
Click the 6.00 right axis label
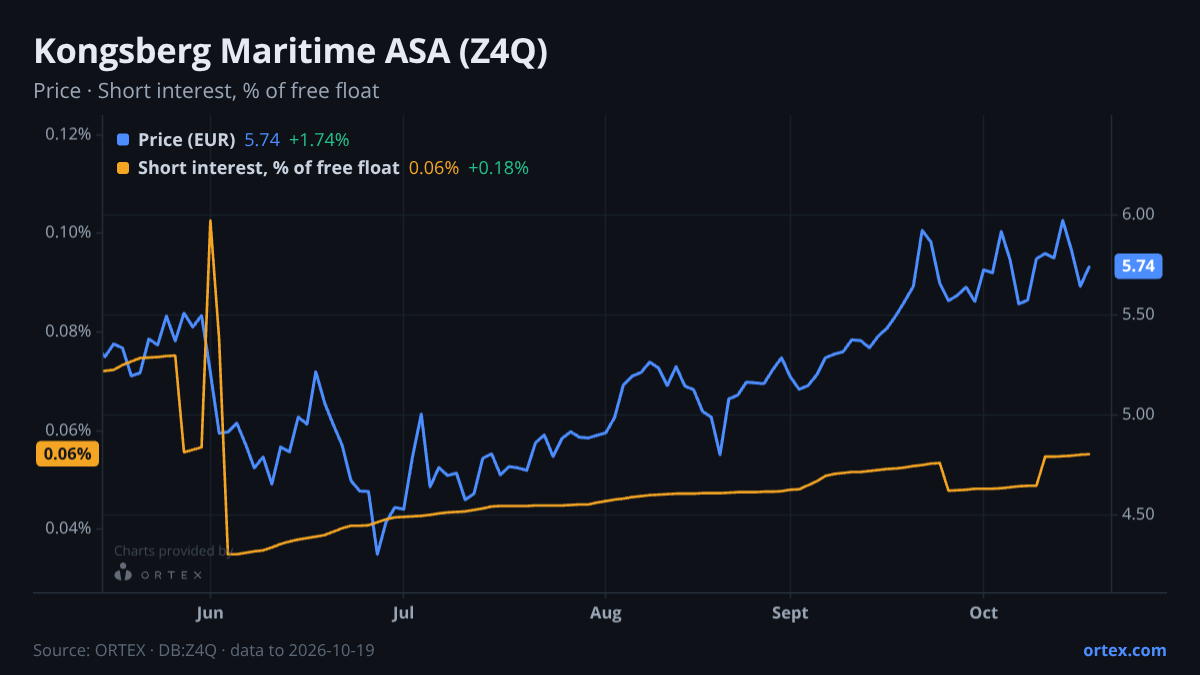coord(1138,214)
